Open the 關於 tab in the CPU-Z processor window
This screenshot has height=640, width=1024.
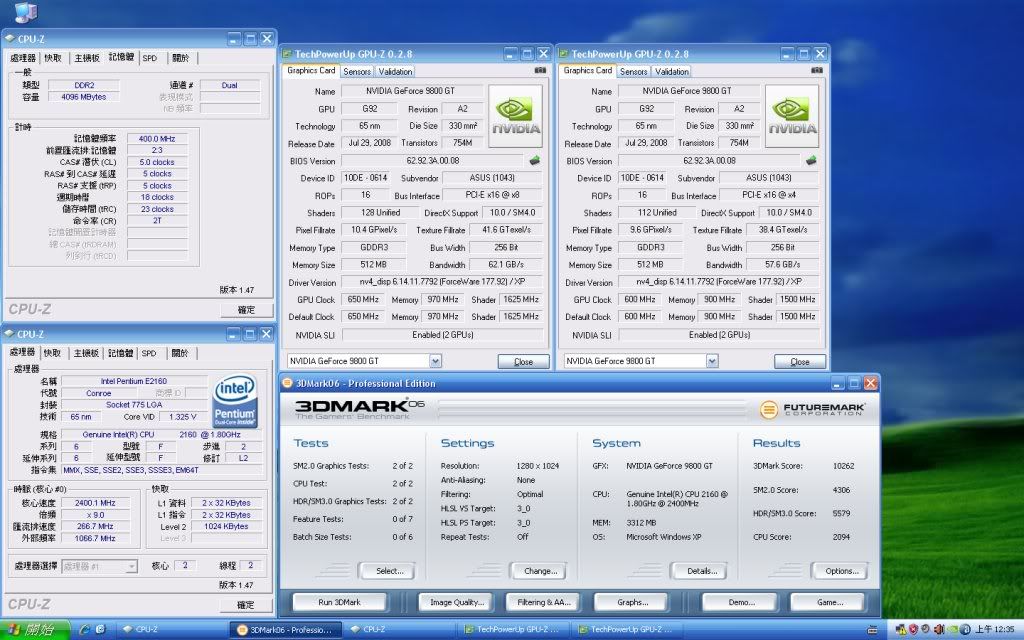[180, 353]
